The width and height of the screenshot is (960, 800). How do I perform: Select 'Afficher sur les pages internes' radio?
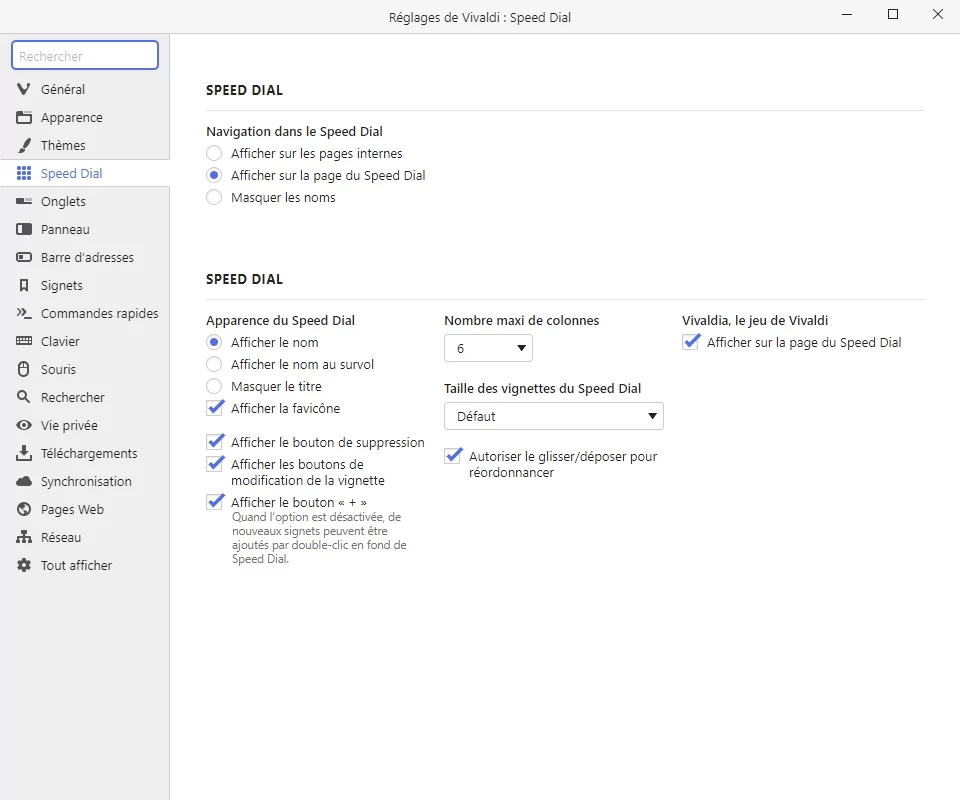214,154
